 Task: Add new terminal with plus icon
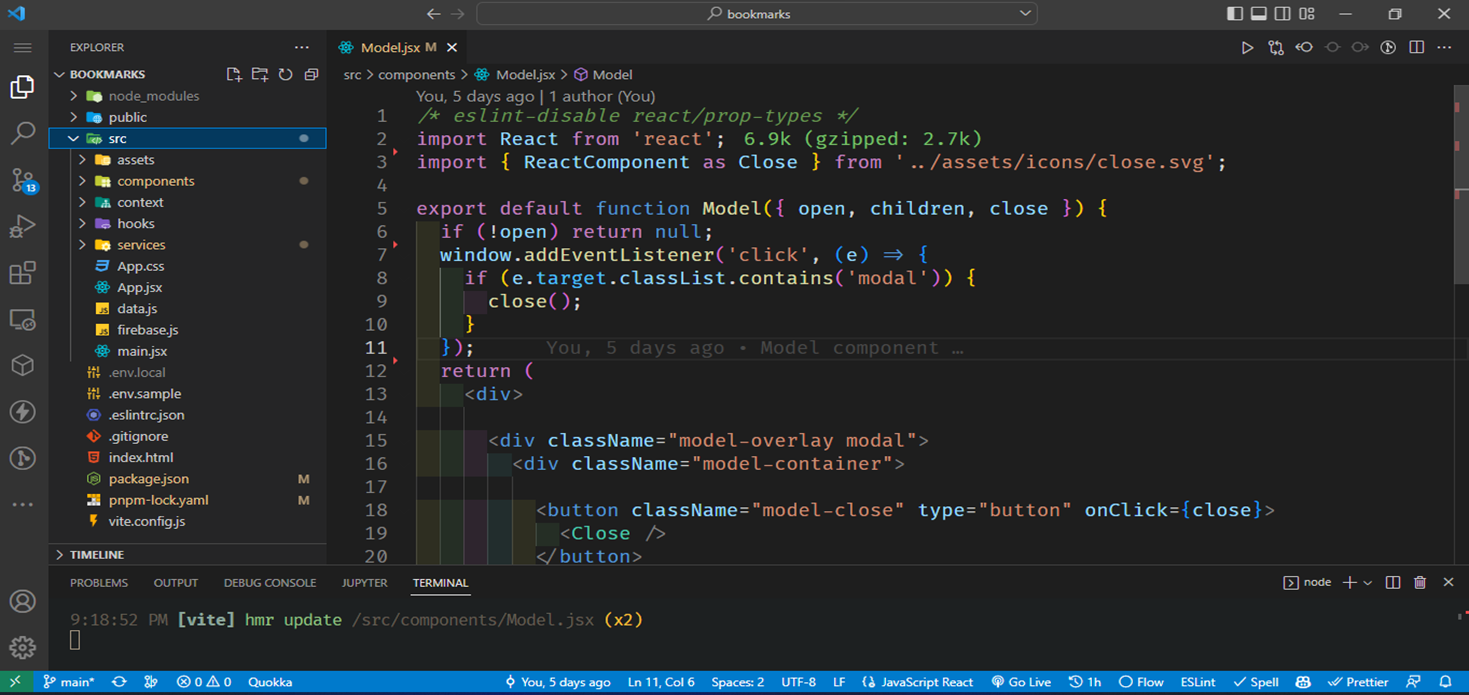[x=1349, y=582]
